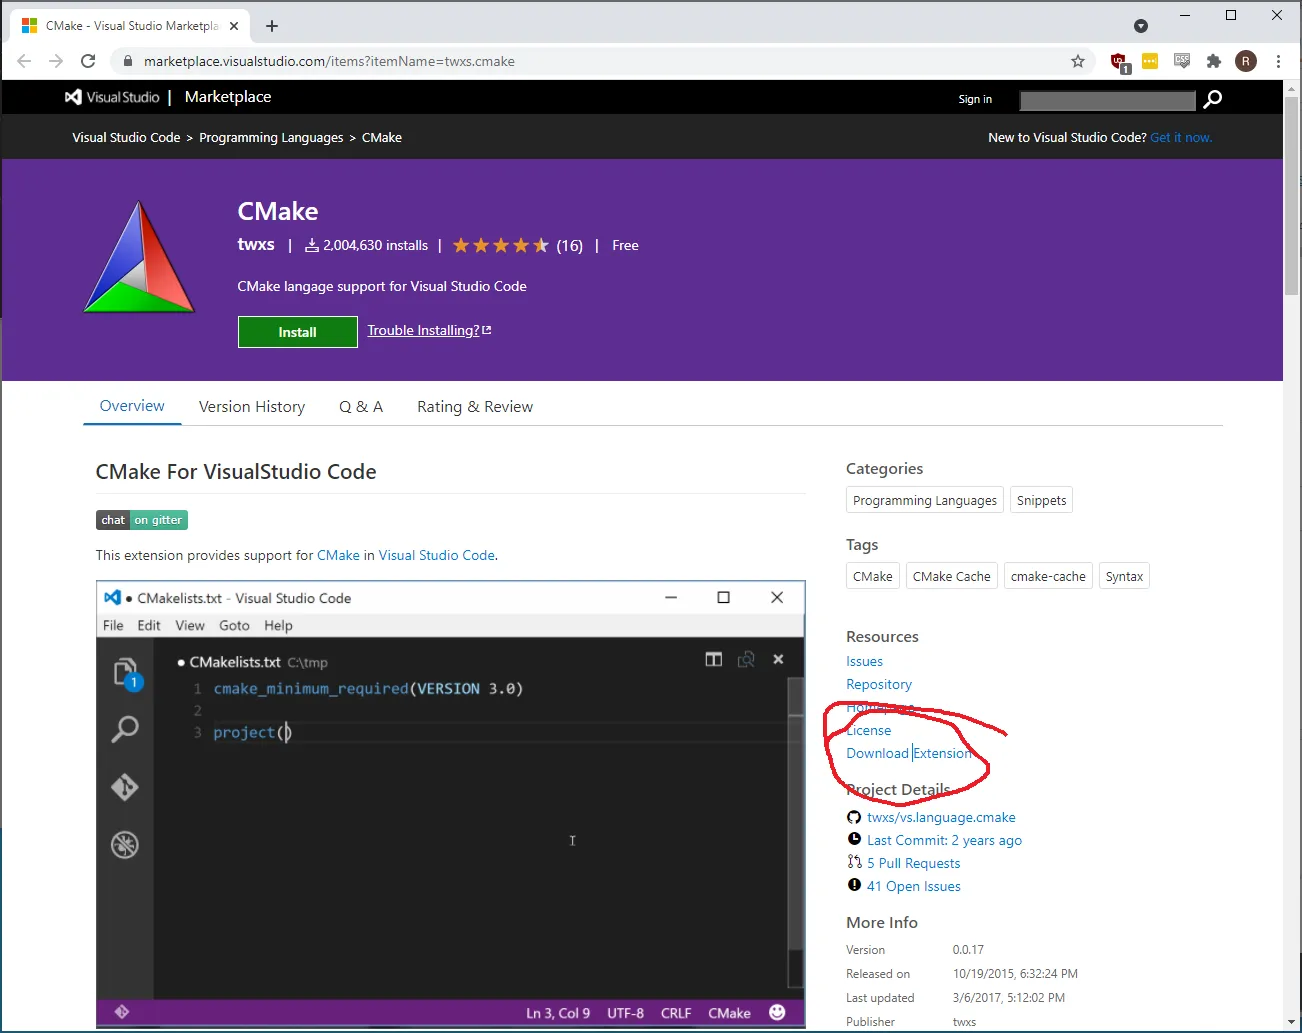This screenshot has width=1302, height=1033.
Task: Click the Syntax tag
Action: tap(1124, 577)
